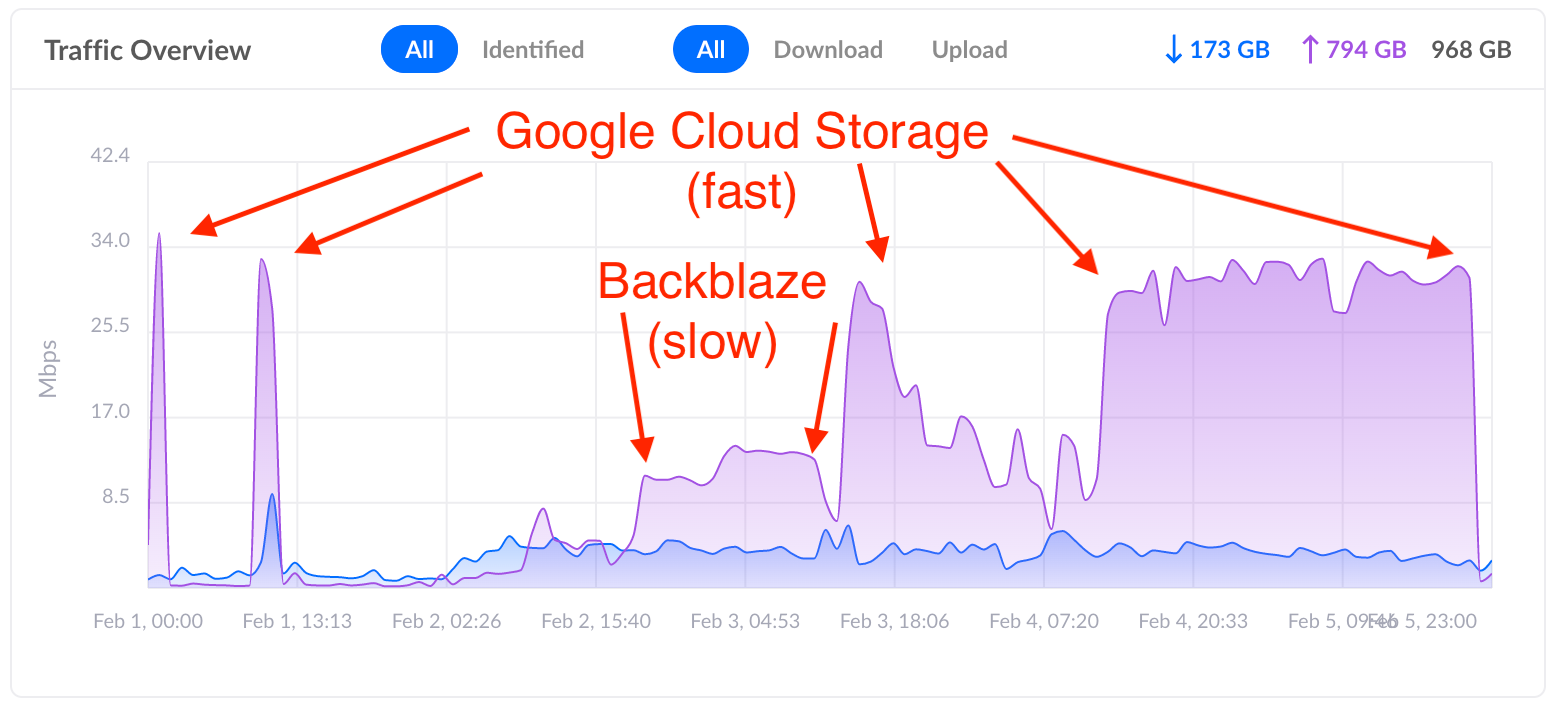Click the Feb 1, 00:00 timestamp label
Image resolution: width=1556 pixels, height=710 pixels.
click(x=147, y=620)
